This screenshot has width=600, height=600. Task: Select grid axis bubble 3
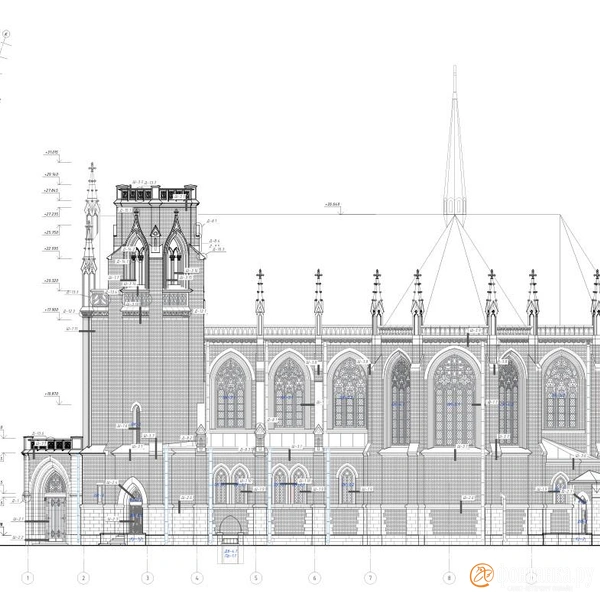coord(147,578)
